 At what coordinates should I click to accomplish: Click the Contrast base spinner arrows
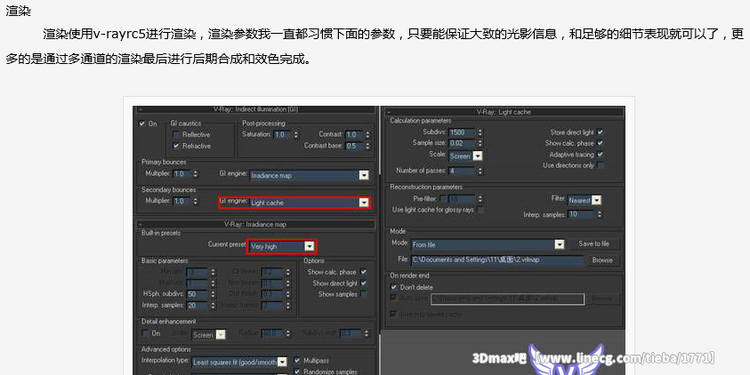coord(368,146)
